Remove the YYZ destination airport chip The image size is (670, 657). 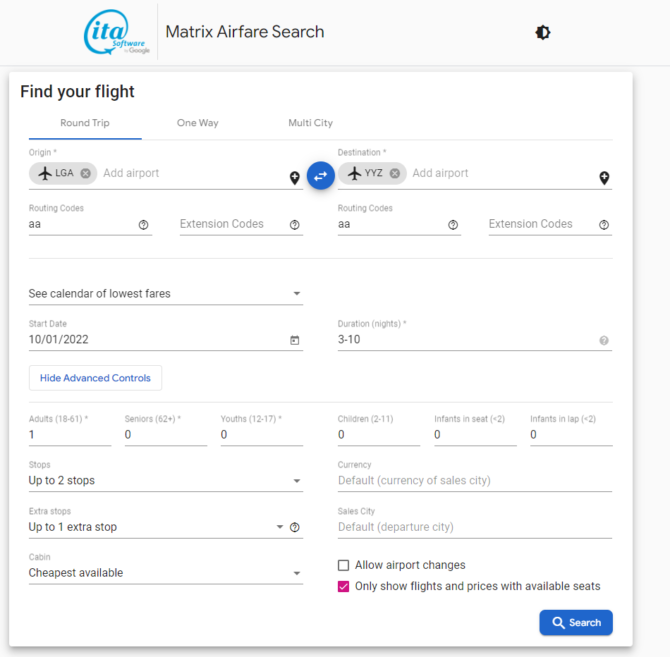pos(395,173)
